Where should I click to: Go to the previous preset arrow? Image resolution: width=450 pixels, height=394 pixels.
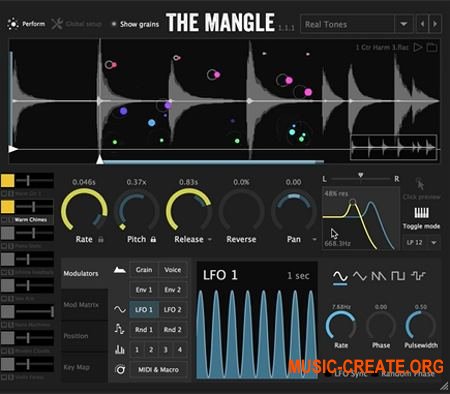422,24
